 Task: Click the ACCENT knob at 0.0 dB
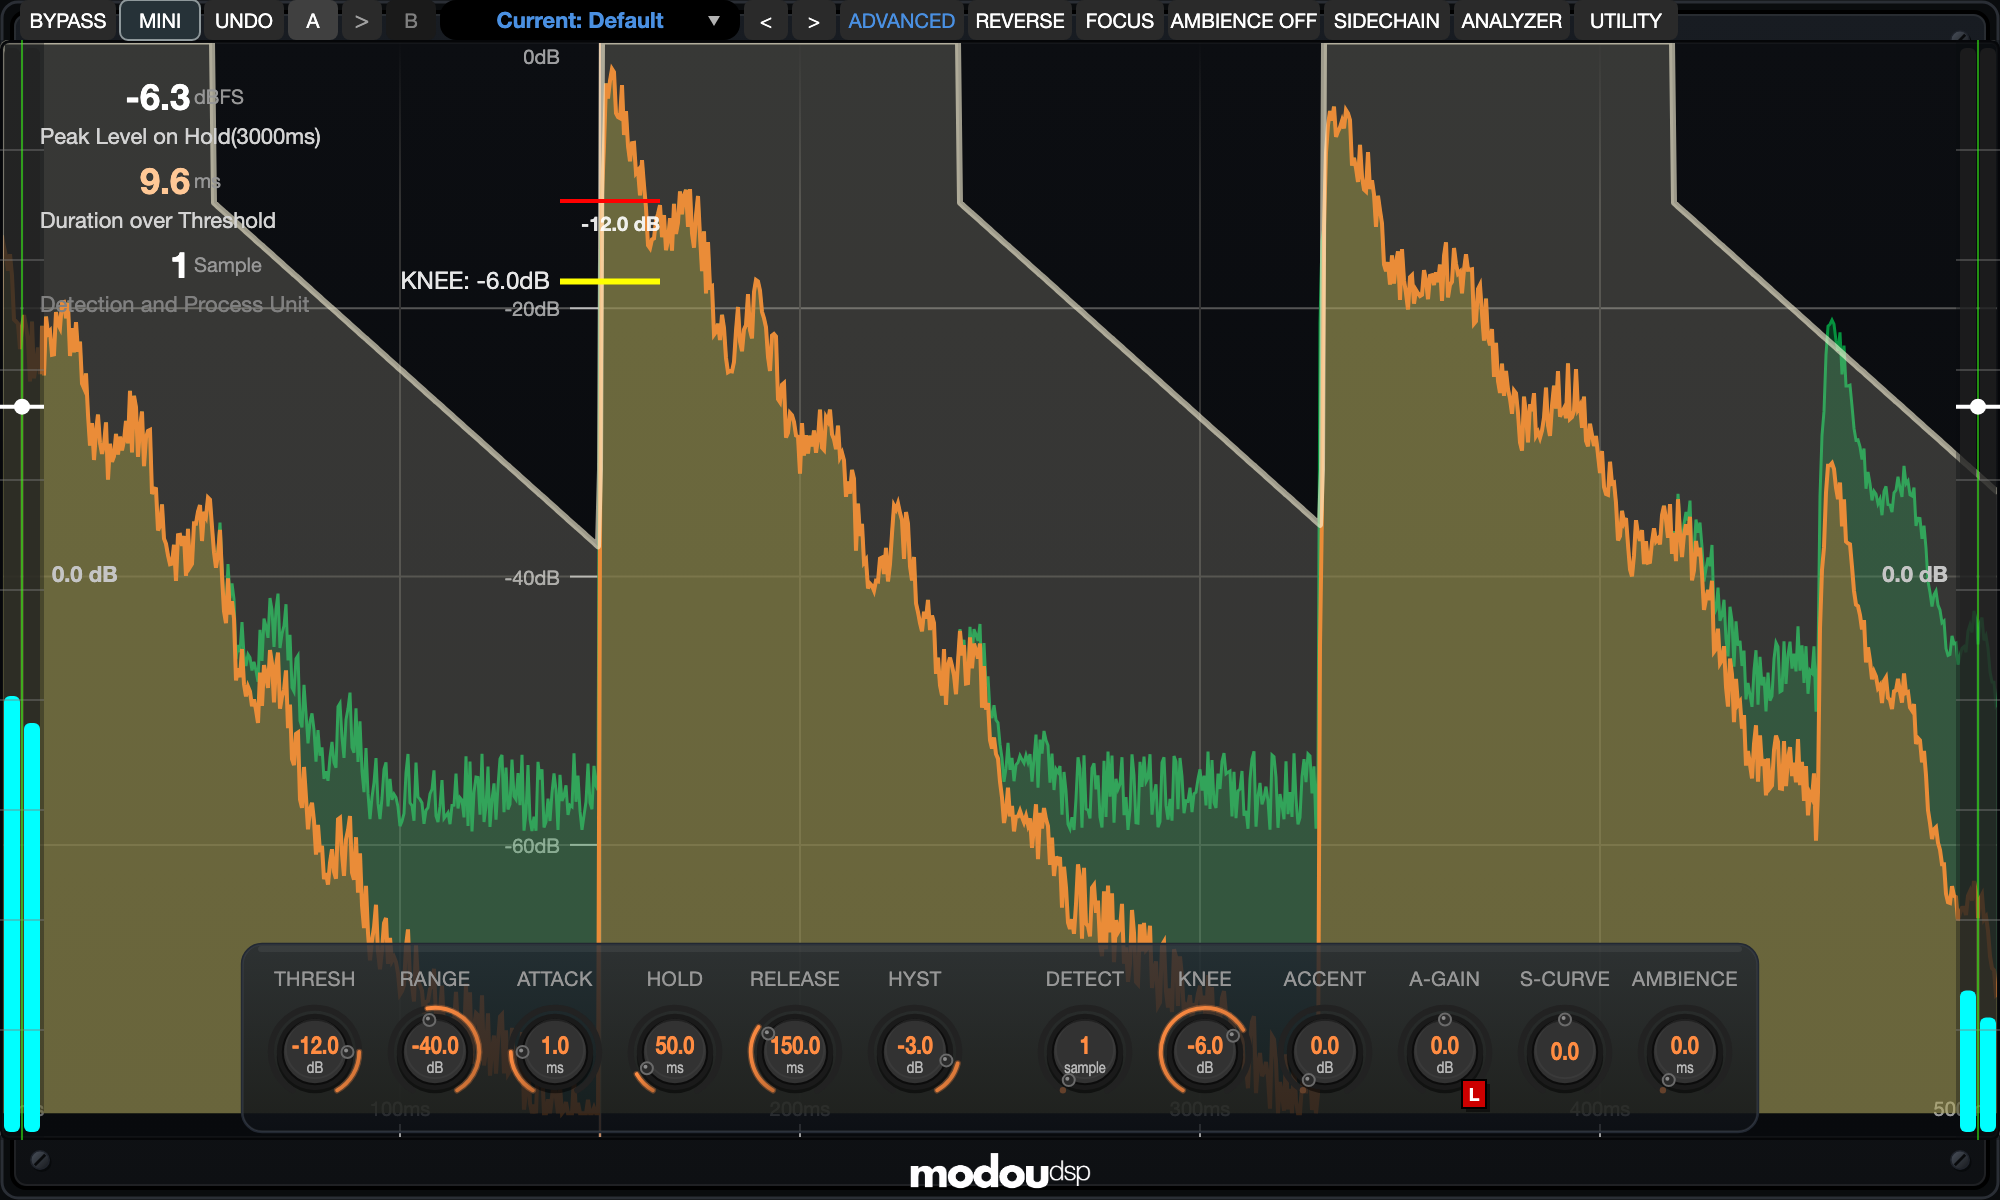point(1325,1052)
